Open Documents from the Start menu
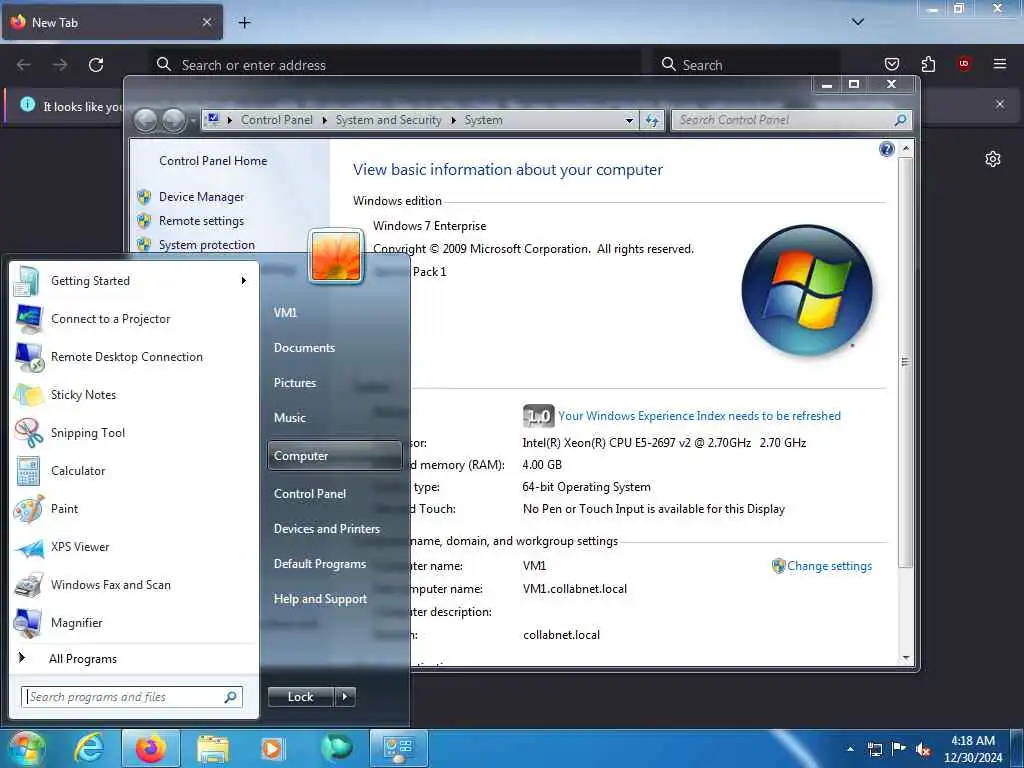This screenshot has height=768, width=1024. (x=304, y=348)
